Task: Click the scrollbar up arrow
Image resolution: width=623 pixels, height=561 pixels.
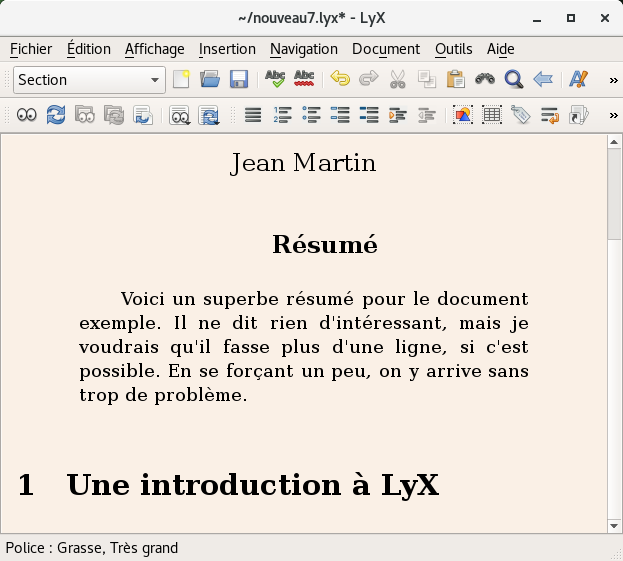Action: coord(614,142)
